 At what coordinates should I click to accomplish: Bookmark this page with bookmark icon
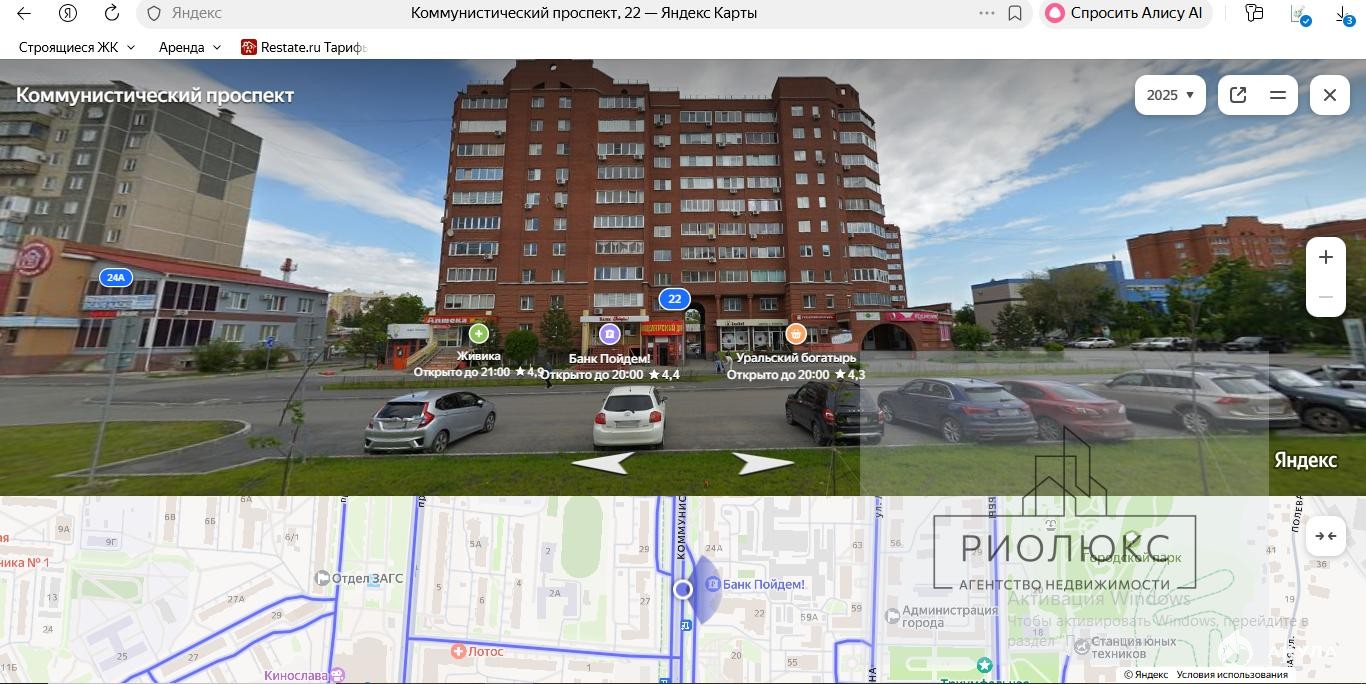click(x=1015, y=13)
